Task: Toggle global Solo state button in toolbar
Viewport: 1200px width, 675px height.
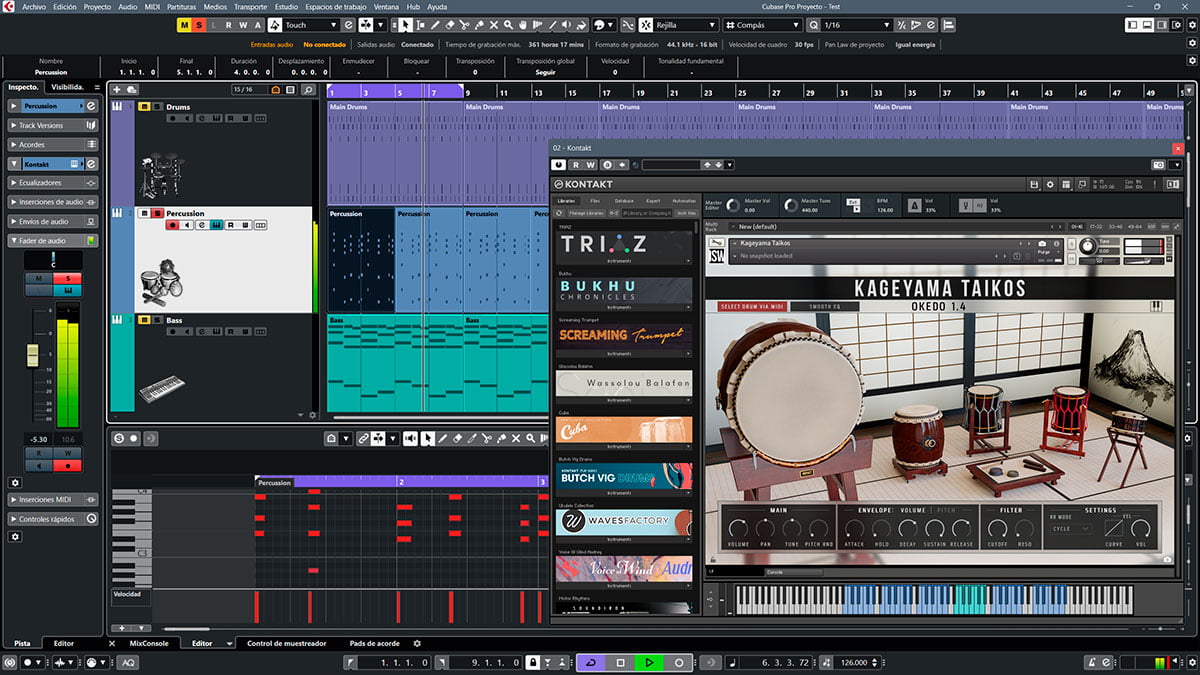Action: [x=200, y=25]
